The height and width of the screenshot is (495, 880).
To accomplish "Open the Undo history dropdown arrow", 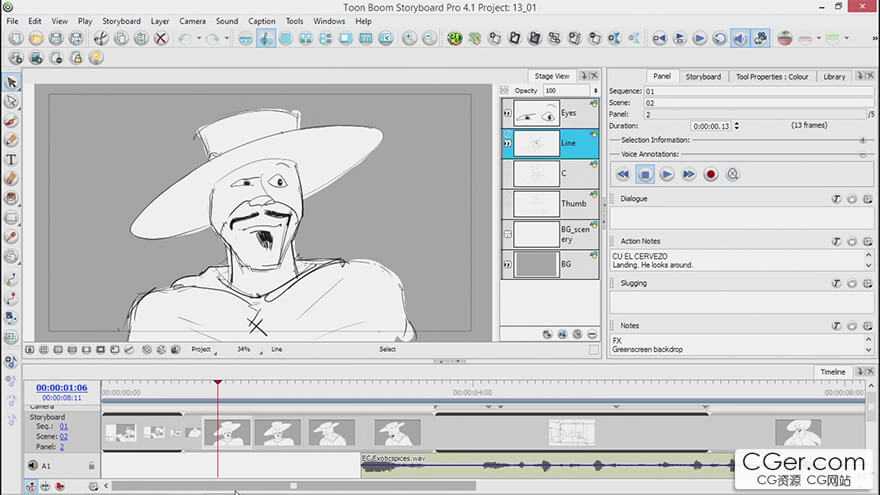I will click(x=197, y=39).
